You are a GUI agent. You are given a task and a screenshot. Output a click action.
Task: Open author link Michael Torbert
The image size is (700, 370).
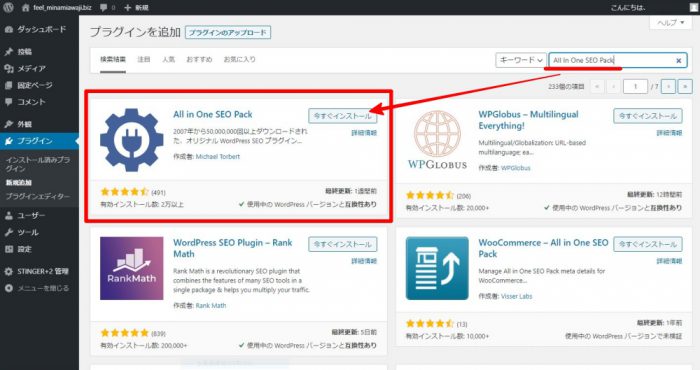tap(218, 157)
